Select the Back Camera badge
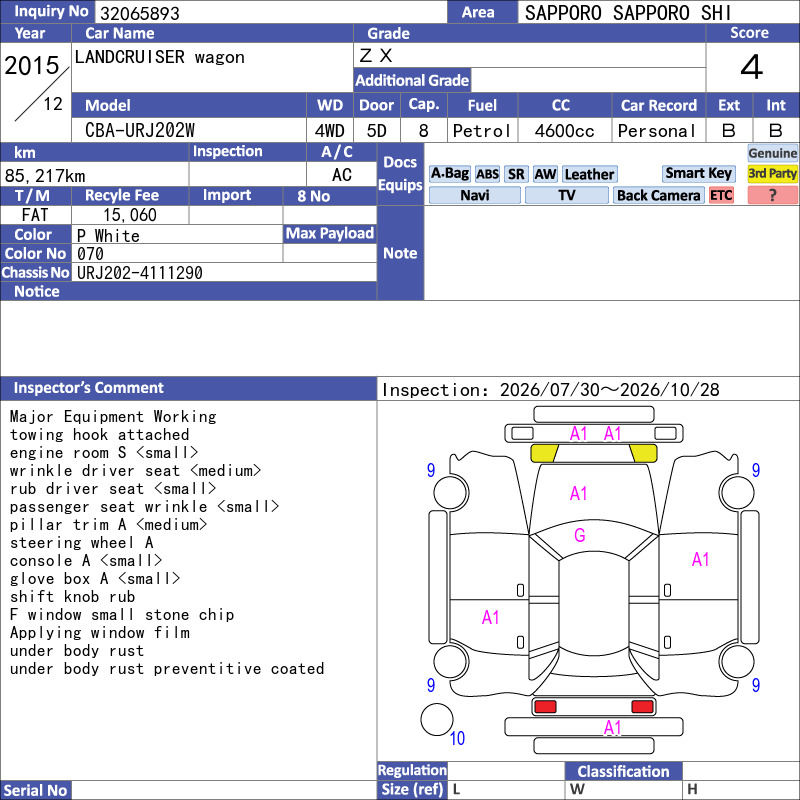Image resolution: width=800 pixels, height=800 pixels. tap(658, 195)
